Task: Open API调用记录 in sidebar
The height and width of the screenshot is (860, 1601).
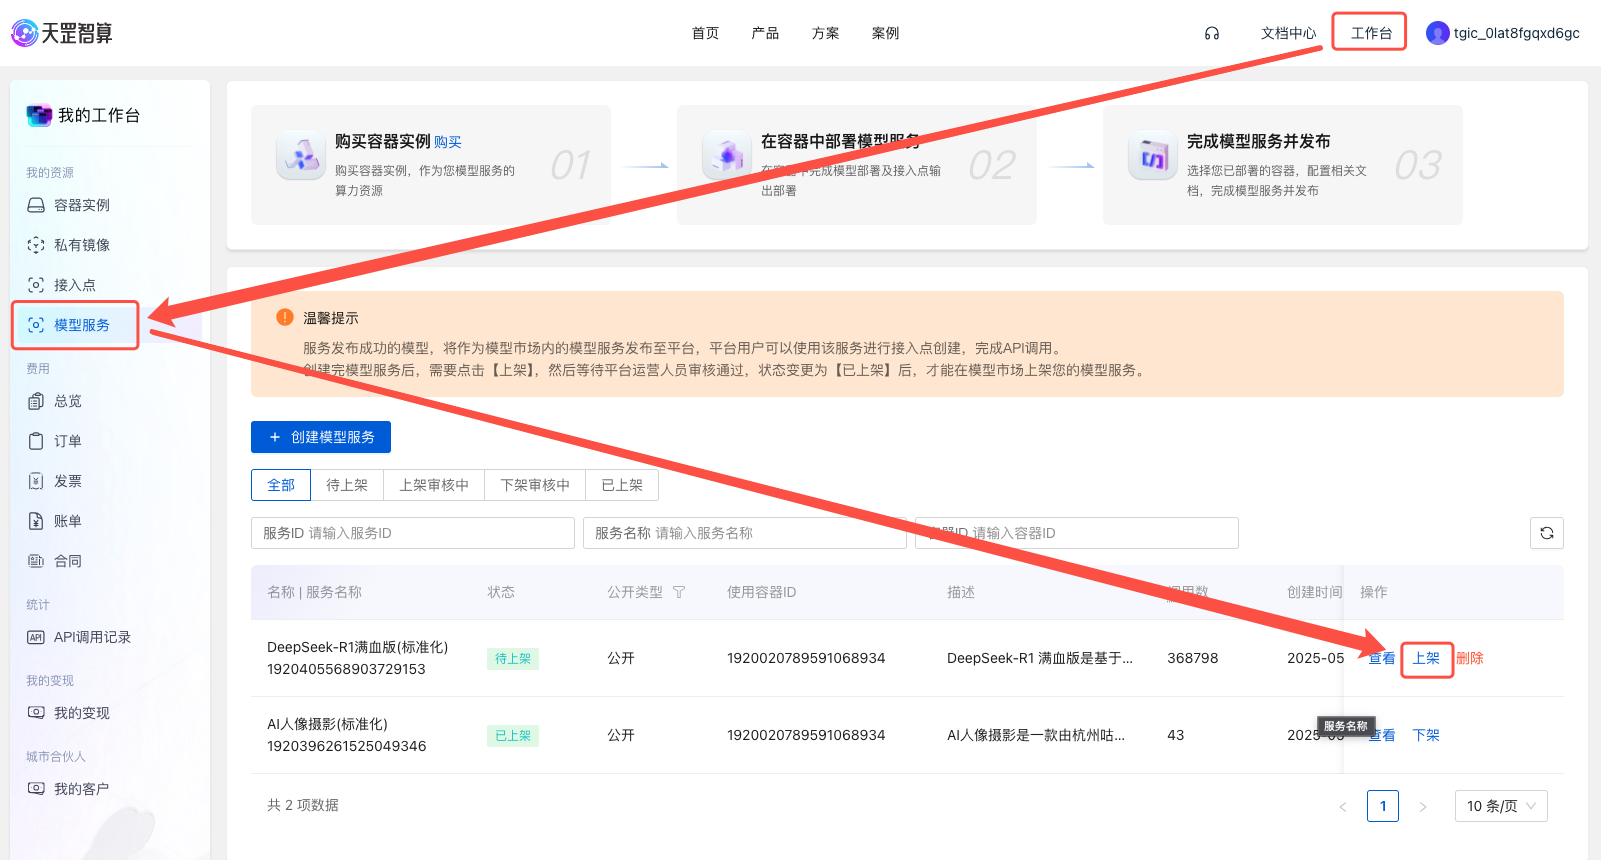Action: pyautogui.click(x=92, y=637)
